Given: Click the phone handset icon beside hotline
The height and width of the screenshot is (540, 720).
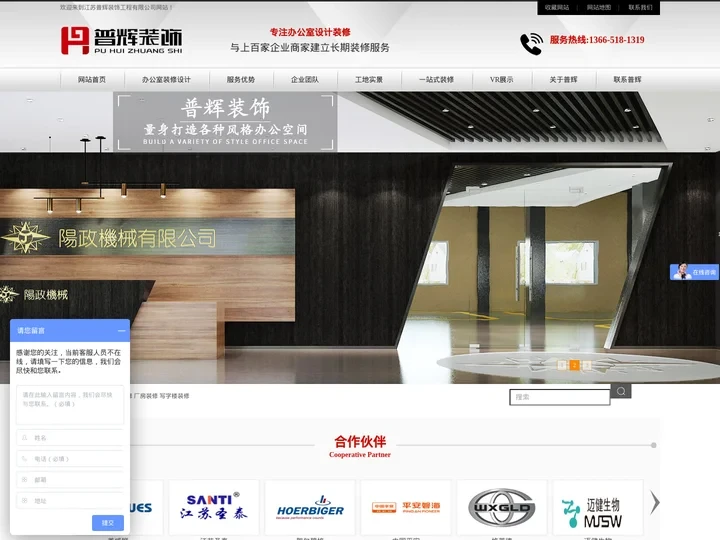Looking at the screenshot, I should [531, 44].
